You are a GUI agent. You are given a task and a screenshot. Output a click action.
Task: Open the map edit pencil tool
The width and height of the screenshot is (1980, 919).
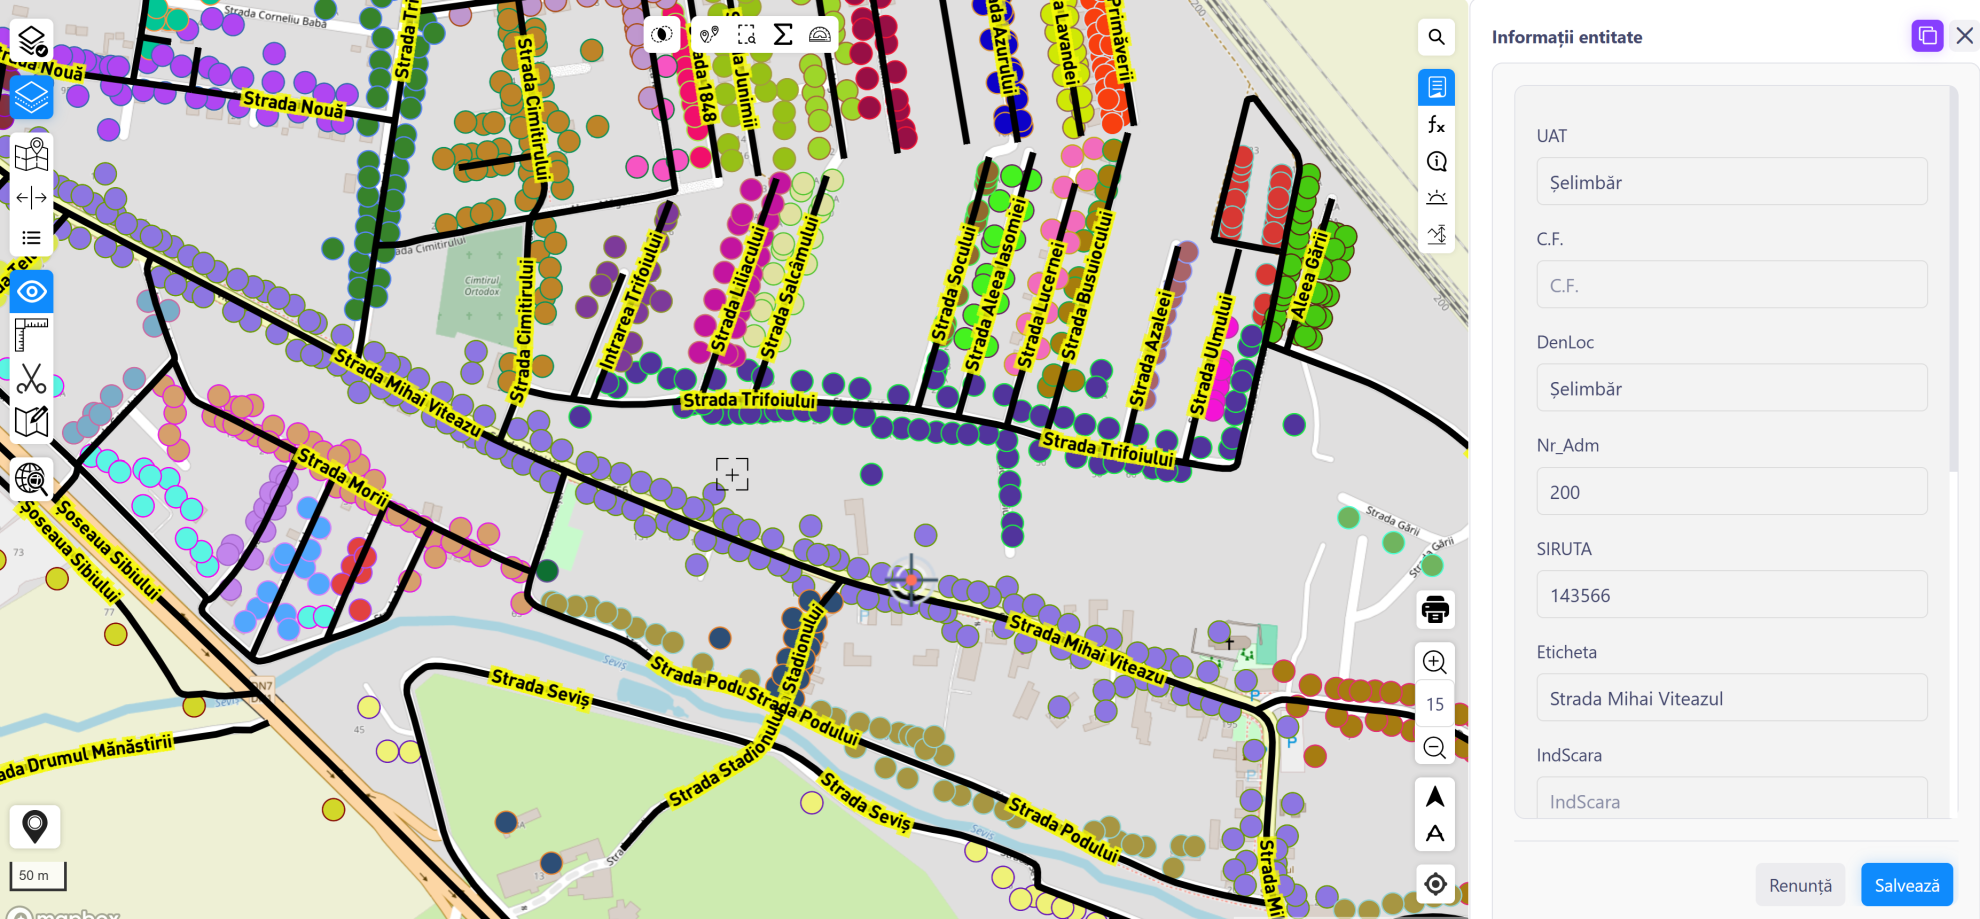(31, 422)
